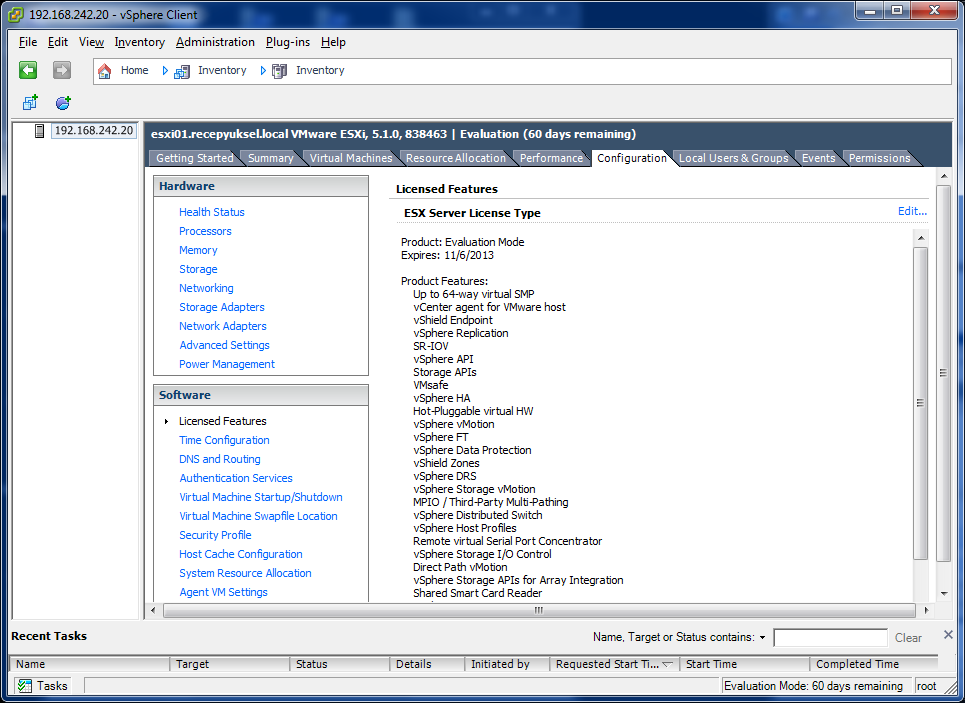The width and height of the screenshot is (965, 703).
Task: Open the Administration menu
Action: pos(215,42)
